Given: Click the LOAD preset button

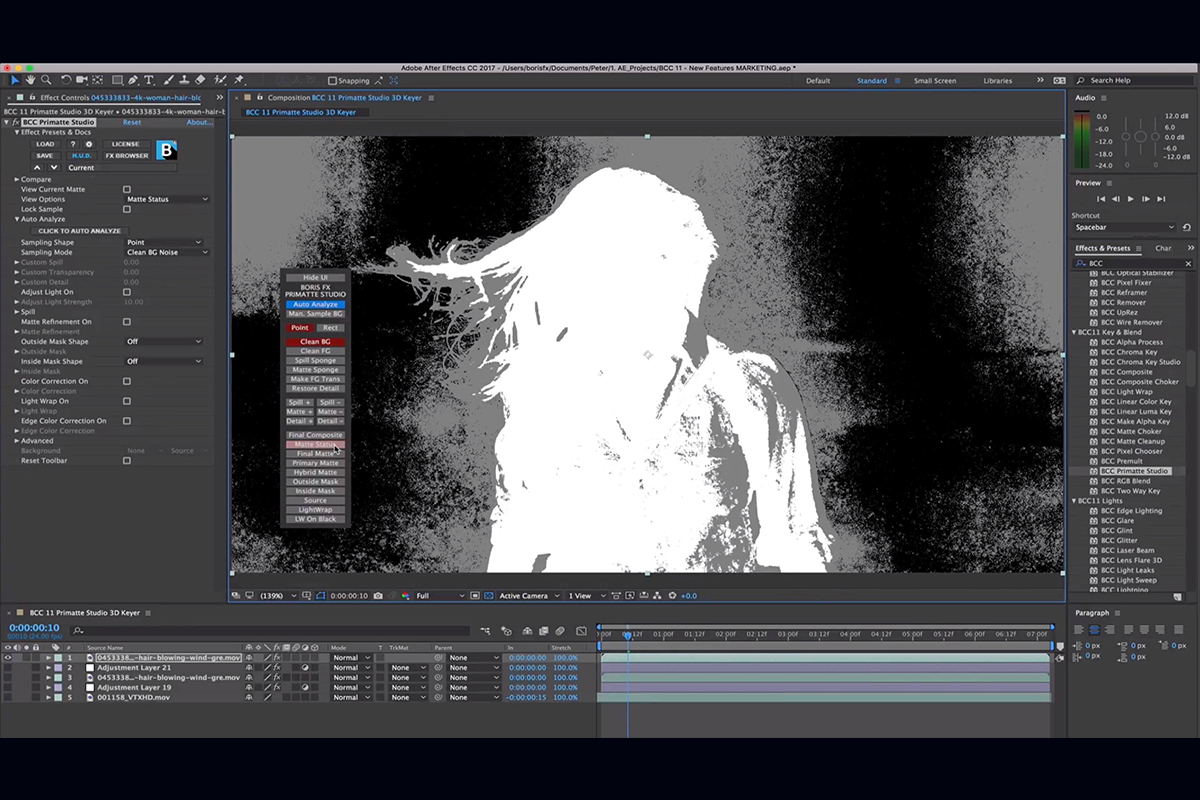Looking at the screenshot, I should click(45, 144).
